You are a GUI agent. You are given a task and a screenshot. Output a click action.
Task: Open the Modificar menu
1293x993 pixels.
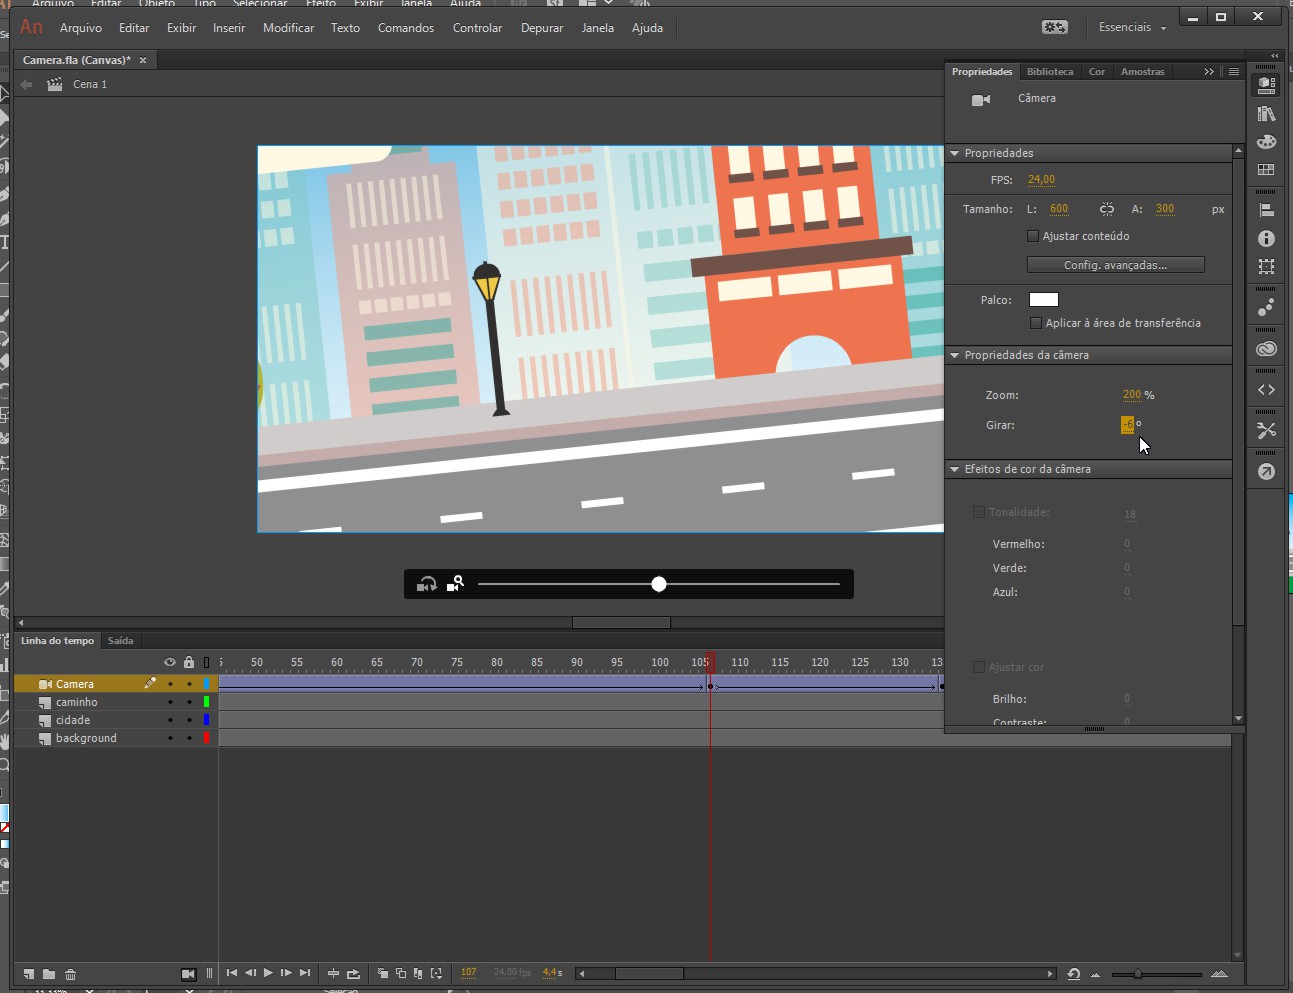pos(288,28)
